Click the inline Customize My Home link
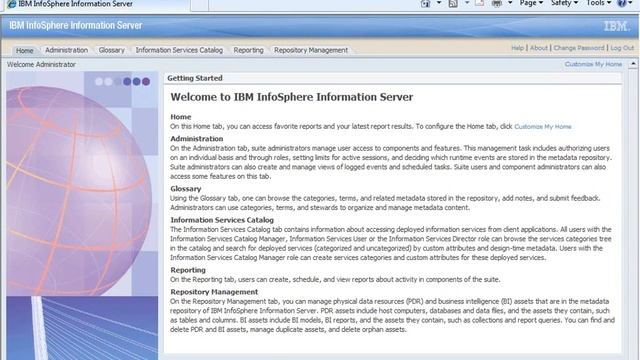 tap(542, 127)
